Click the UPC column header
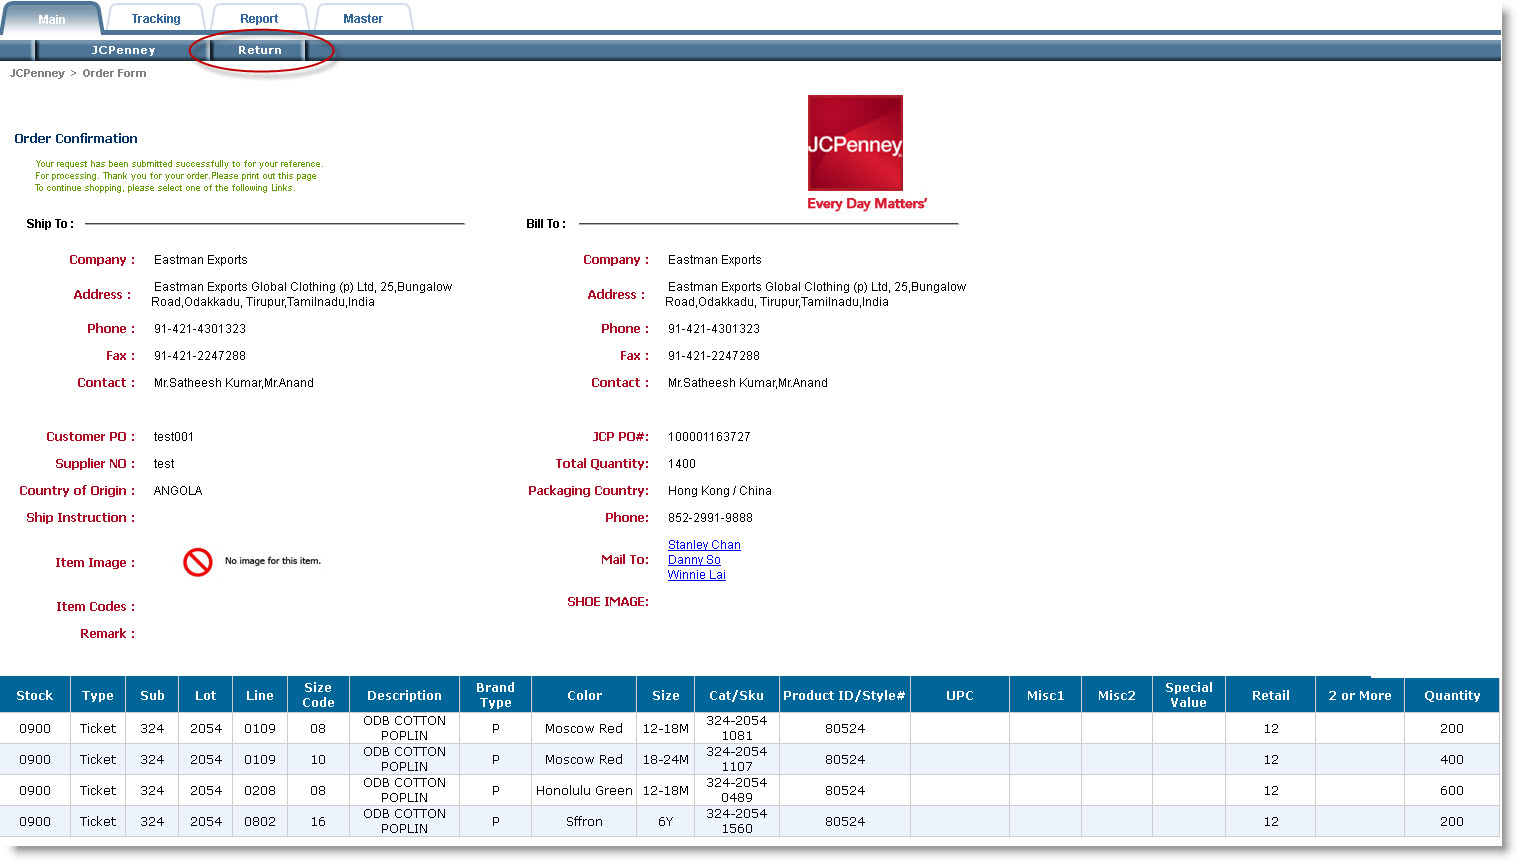Viewport: 1518px width, 862px height. click(960, 696)
